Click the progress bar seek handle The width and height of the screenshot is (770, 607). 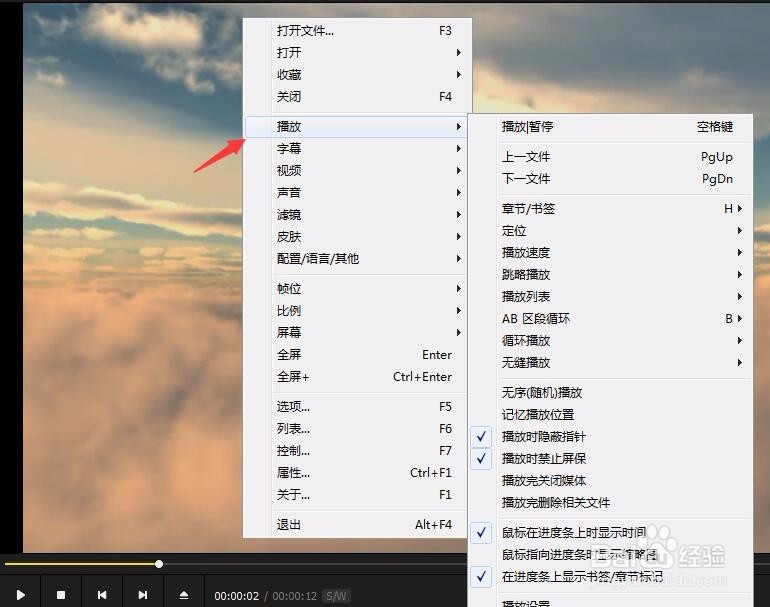pyautogui.click(x=159, y=564)
